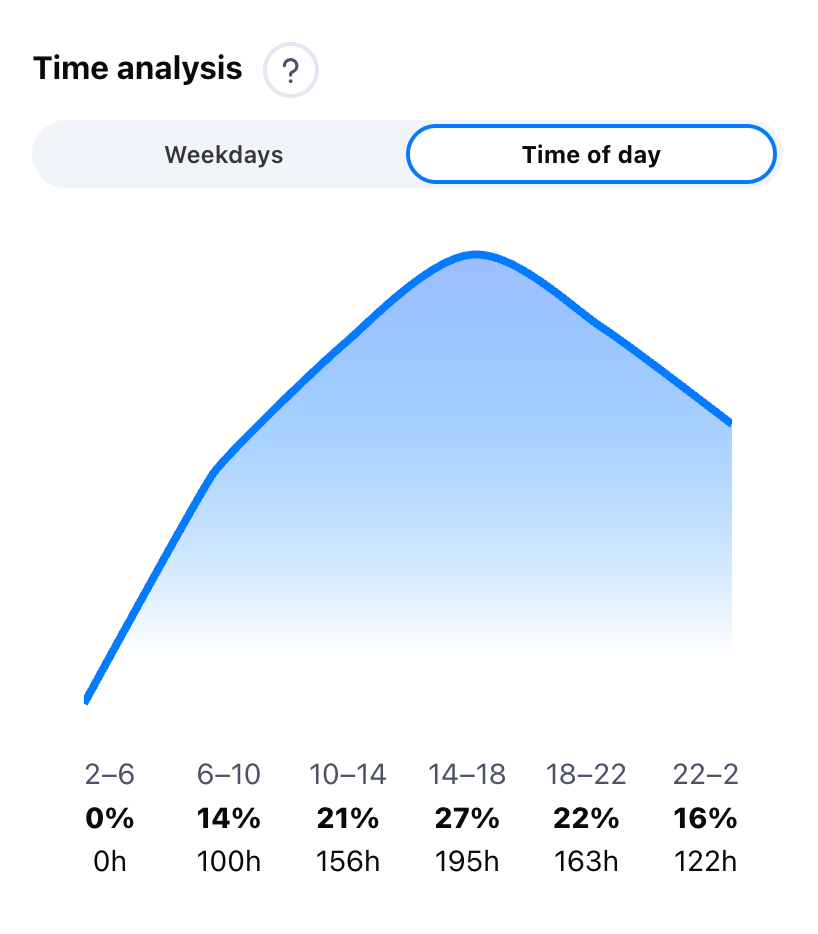This screenshot has height=934, width=818.
Task: Click the 195h hours value
Action: [x=466, y=861]
